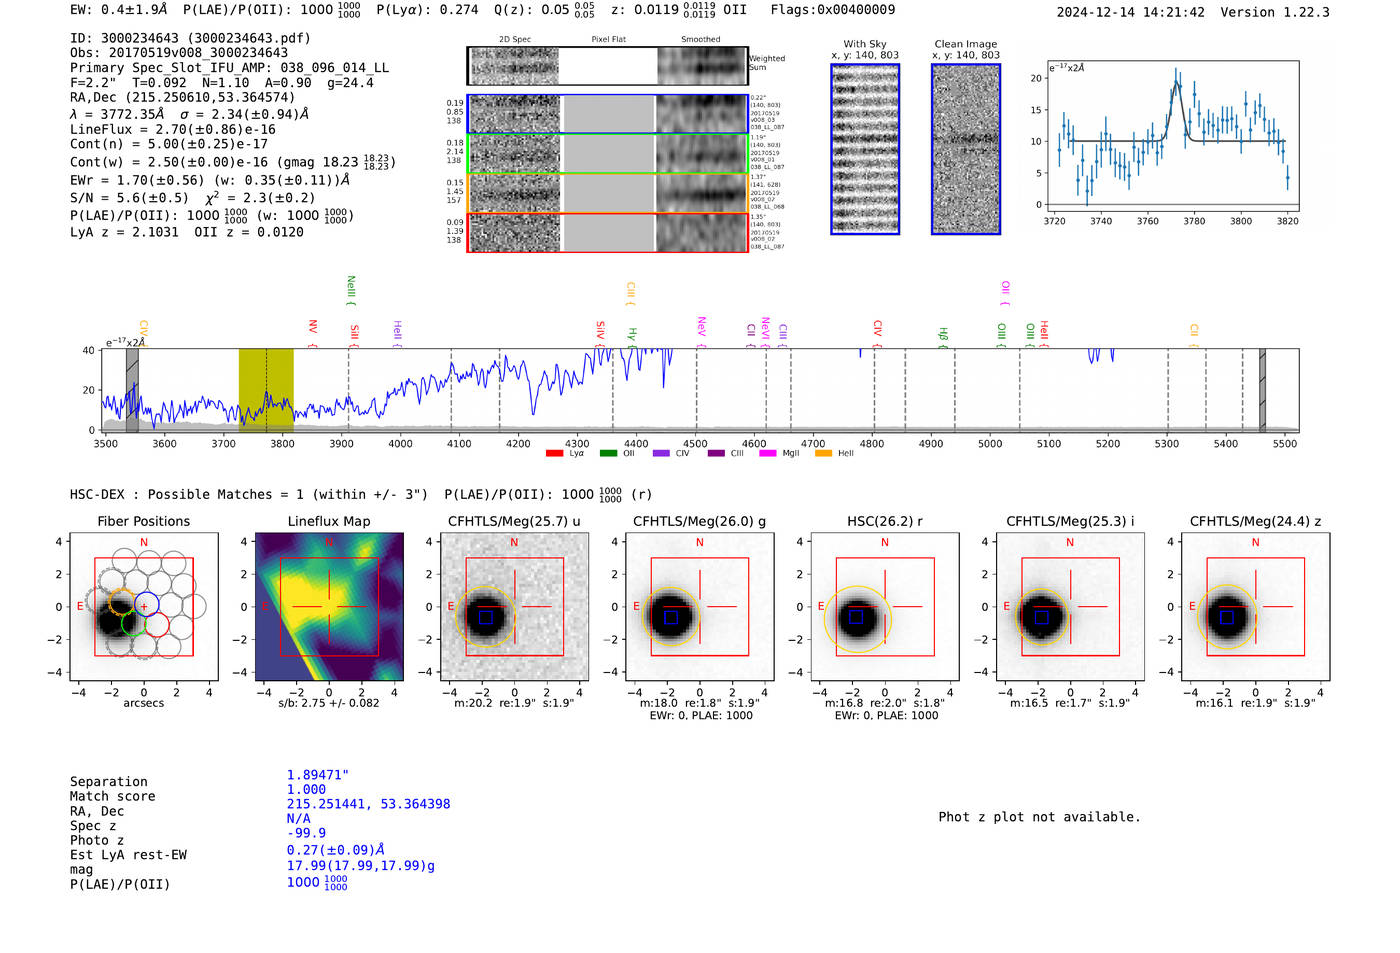Click the Obs: 20170519v008_3000234643 line

179,53
